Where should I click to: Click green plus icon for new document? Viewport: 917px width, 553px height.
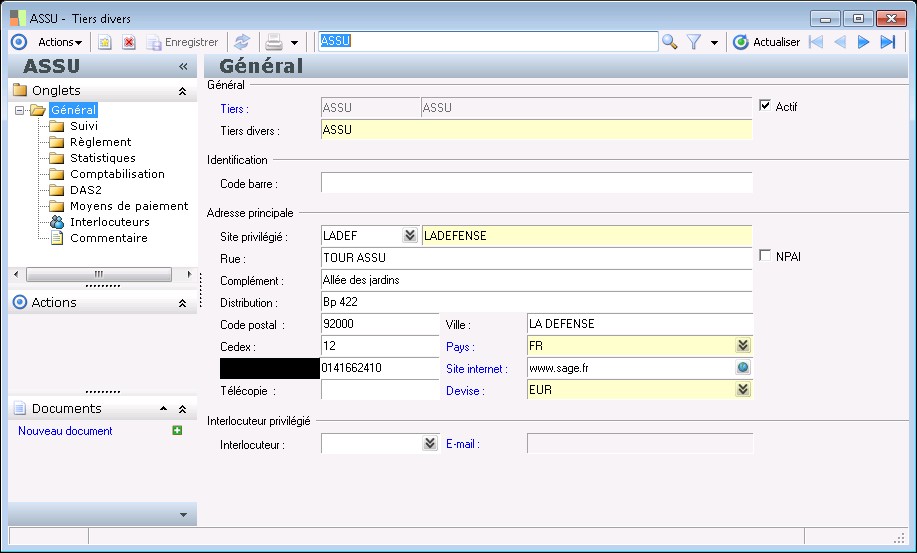coord(177,431)
